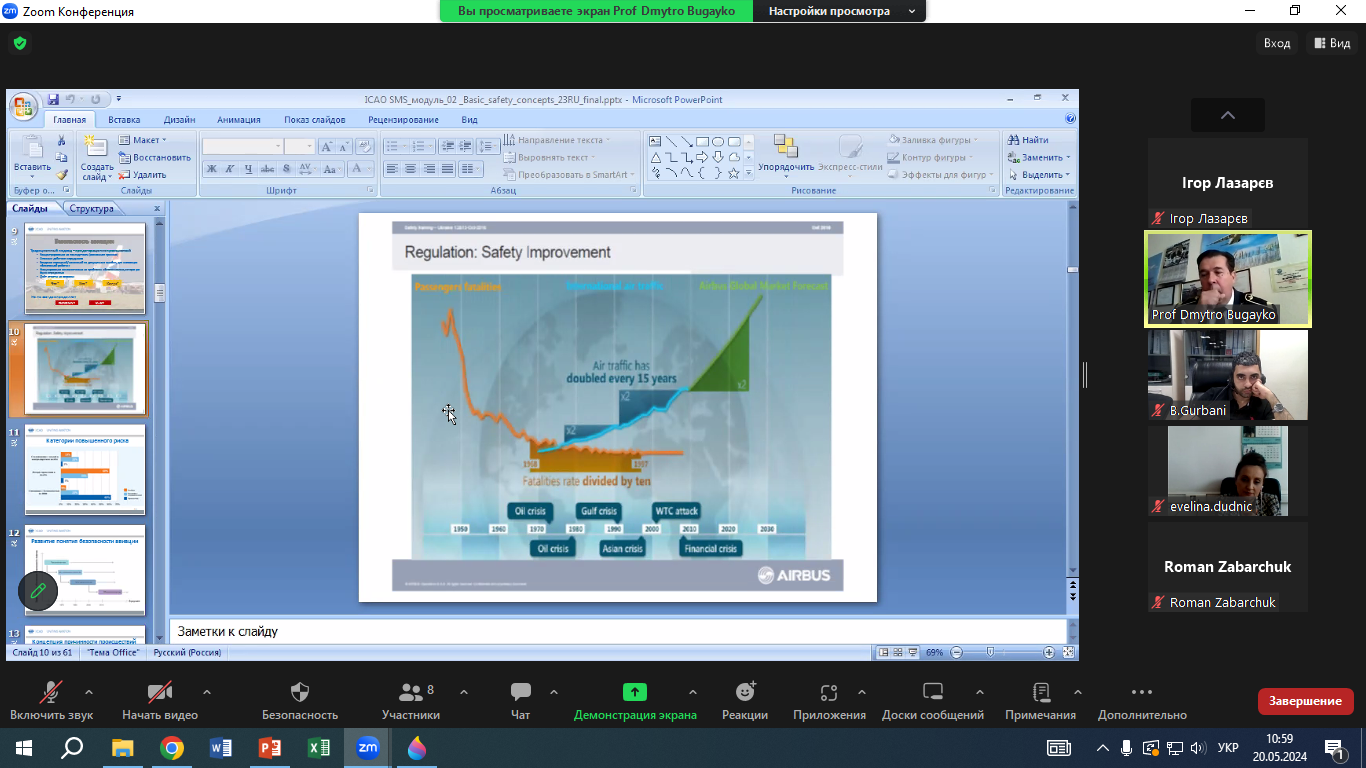Click the Вход button at top right
Screen dimensions: 1366x768
tap(1277, 43)
